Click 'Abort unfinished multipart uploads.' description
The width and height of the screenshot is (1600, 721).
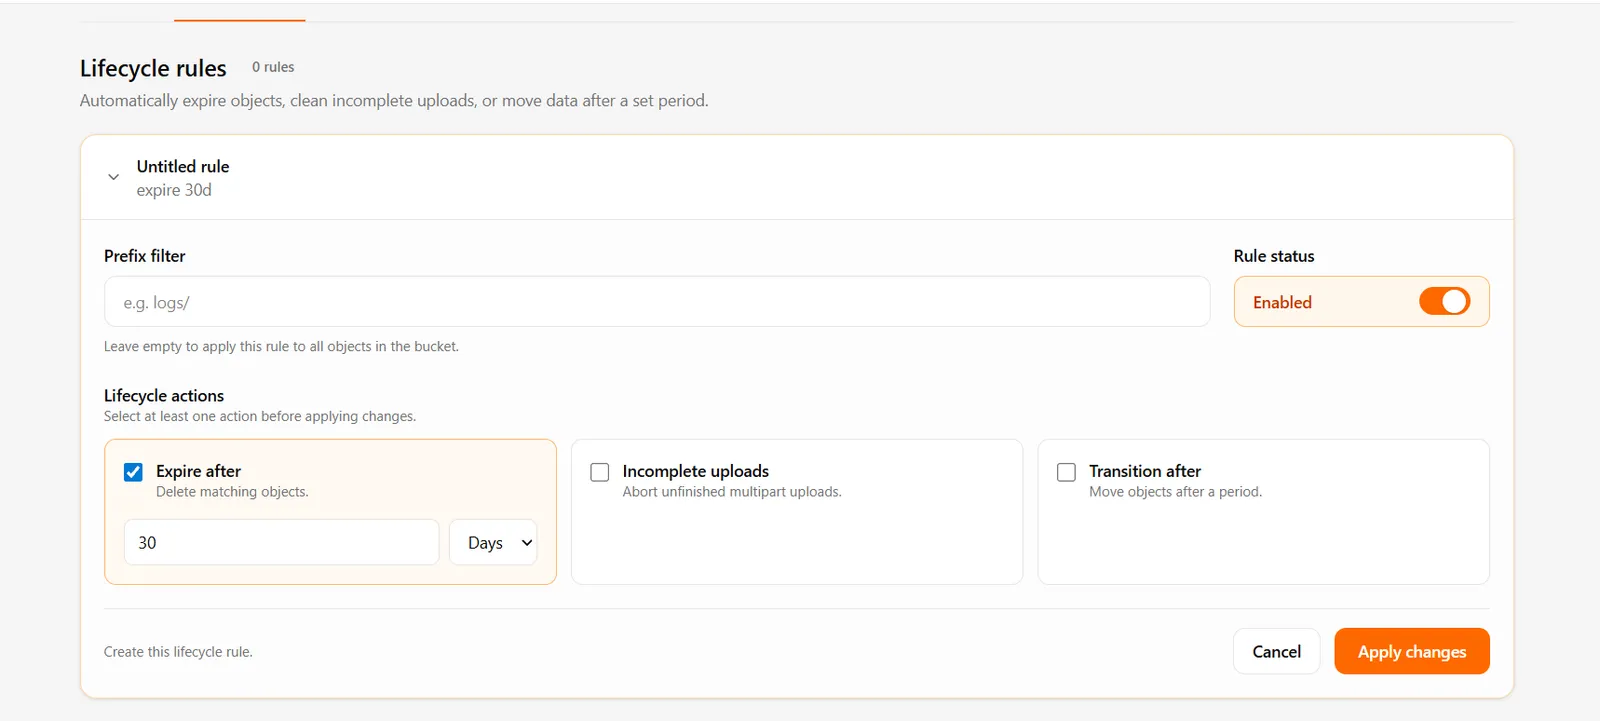tap(732, 492)
